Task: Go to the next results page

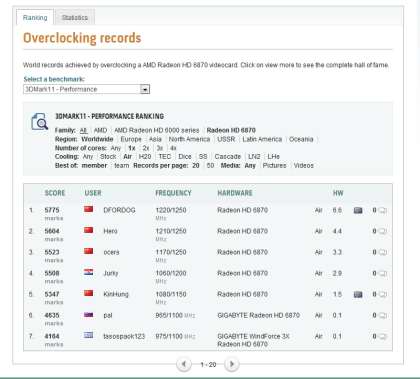Action: click(232, 364)
